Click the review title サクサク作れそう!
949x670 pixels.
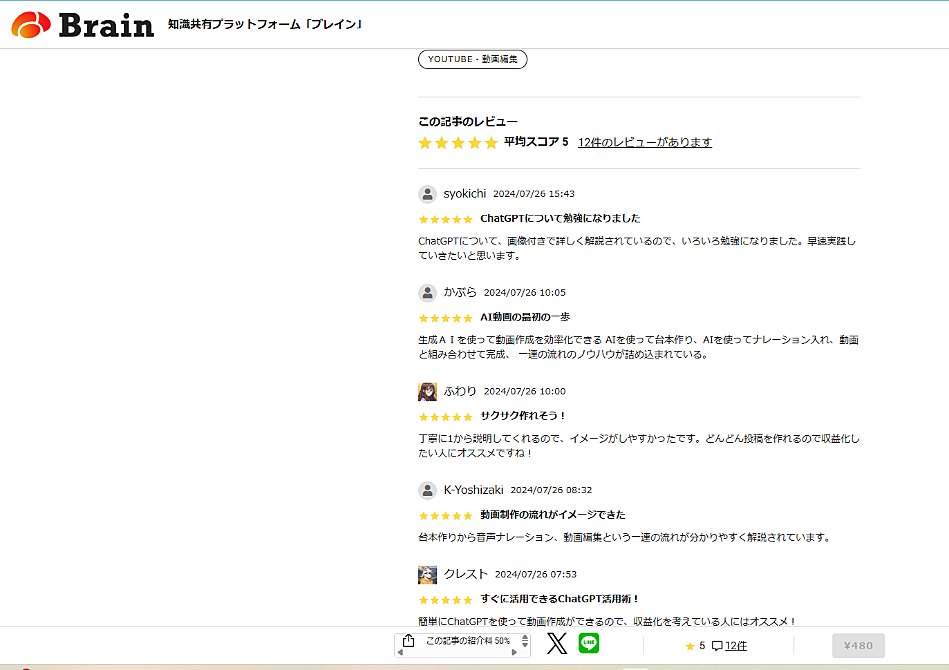(523, 416)
